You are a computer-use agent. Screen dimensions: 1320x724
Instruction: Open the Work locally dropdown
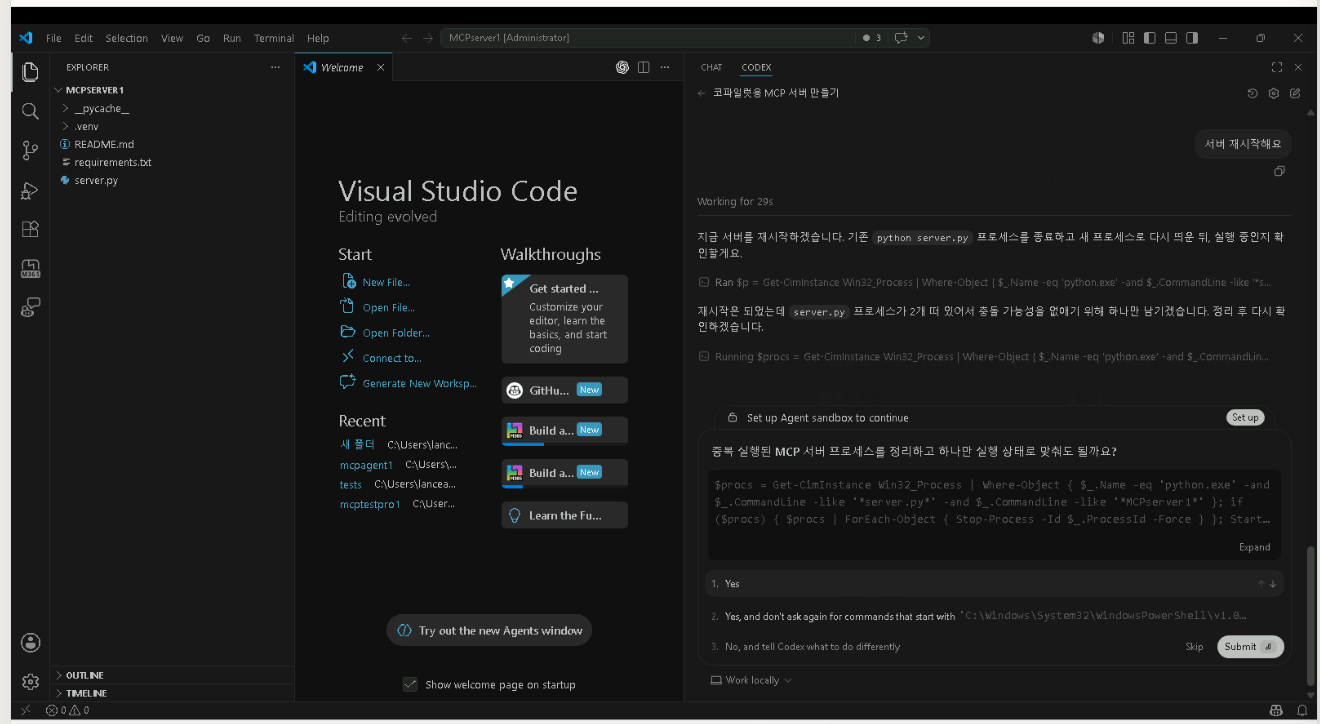point(751,680)
